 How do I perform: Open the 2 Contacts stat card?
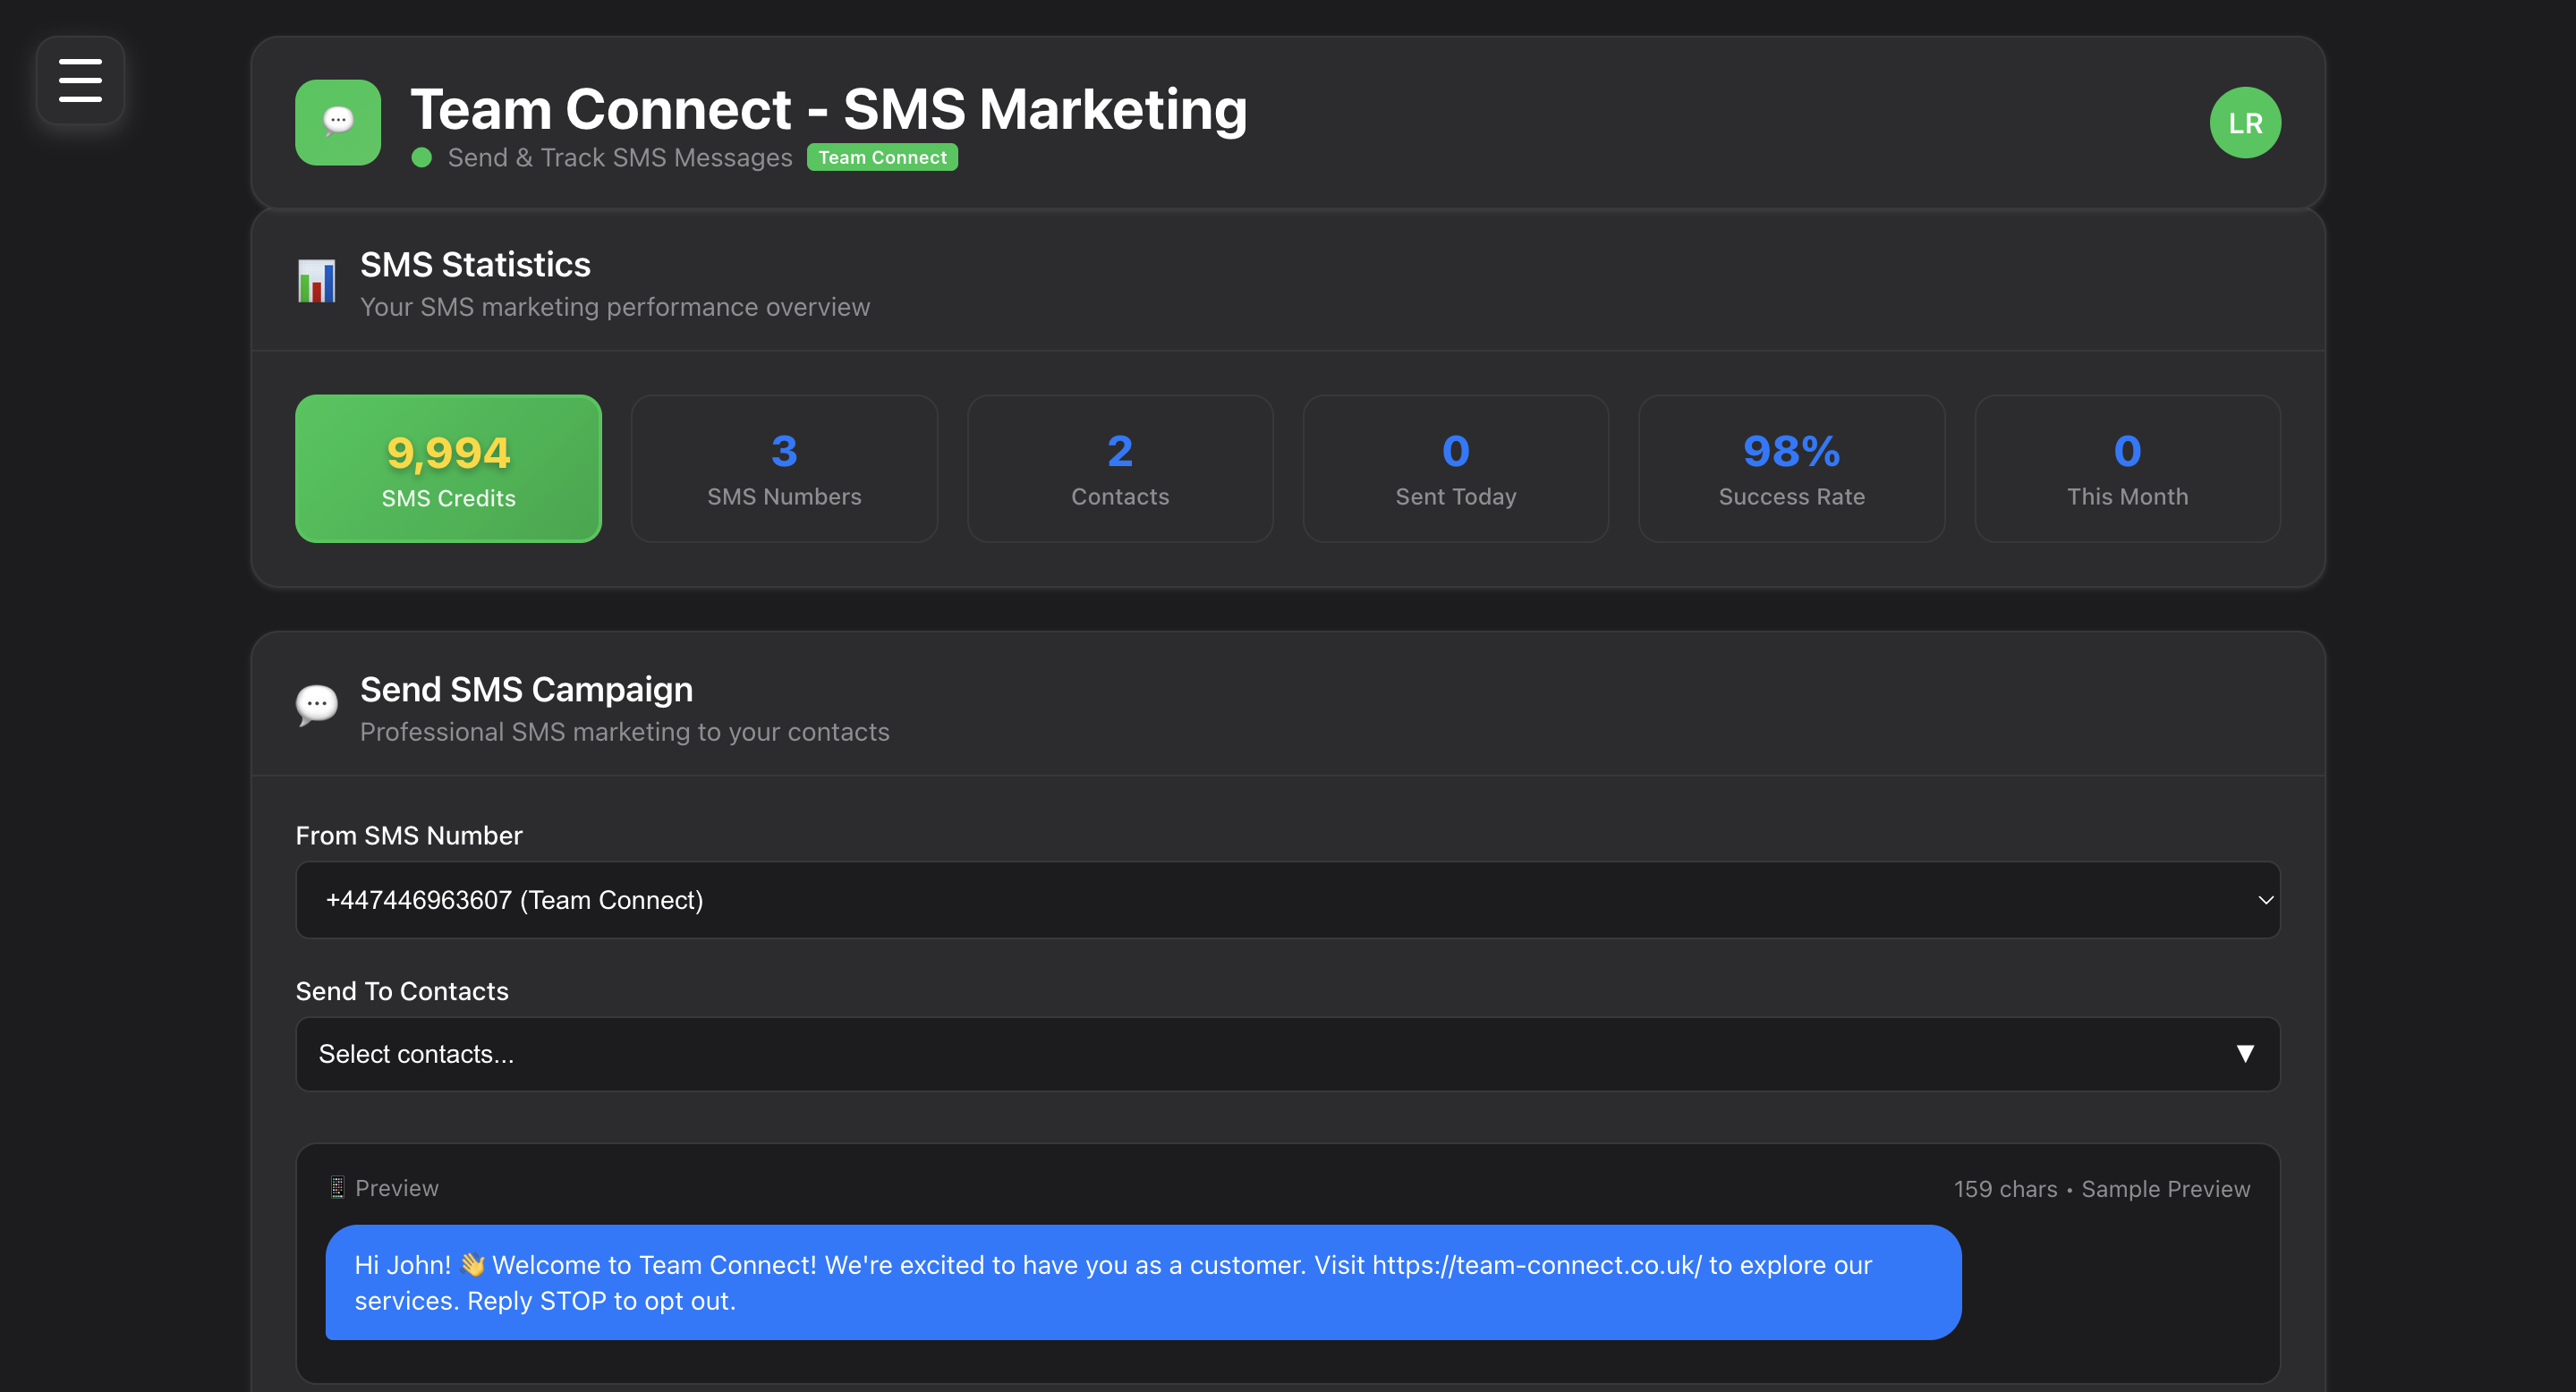click(x=1120, y=468)
